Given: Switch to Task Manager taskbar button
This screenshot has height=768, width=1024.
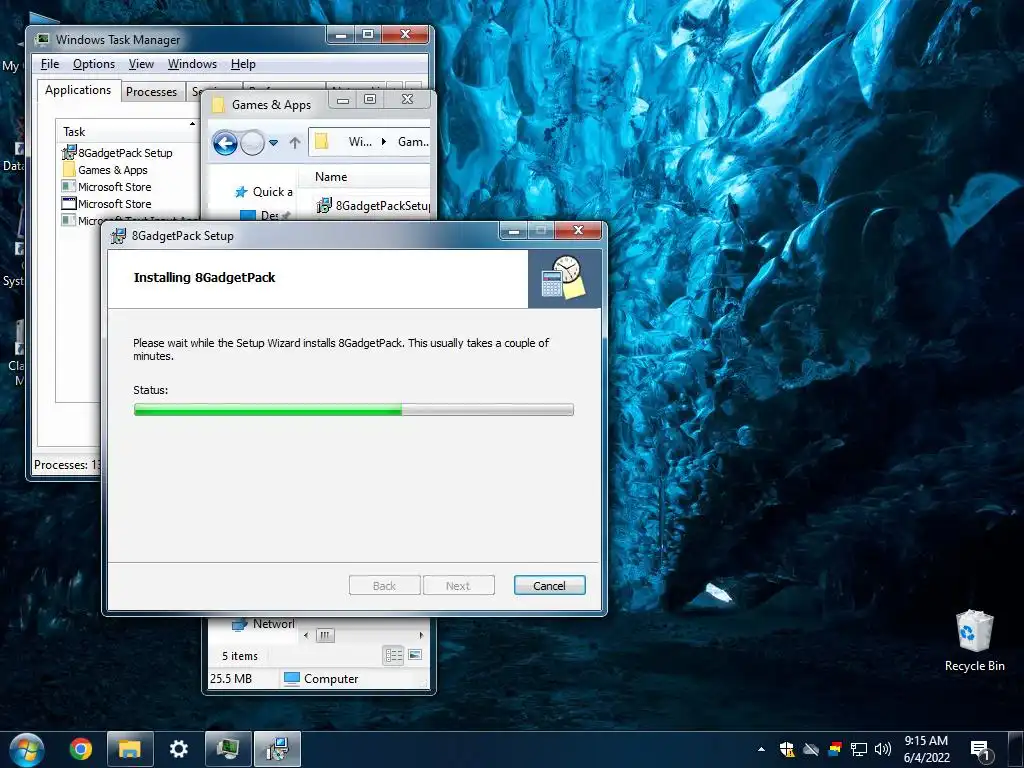Looking at the screenshot, I should click(228, 748).
